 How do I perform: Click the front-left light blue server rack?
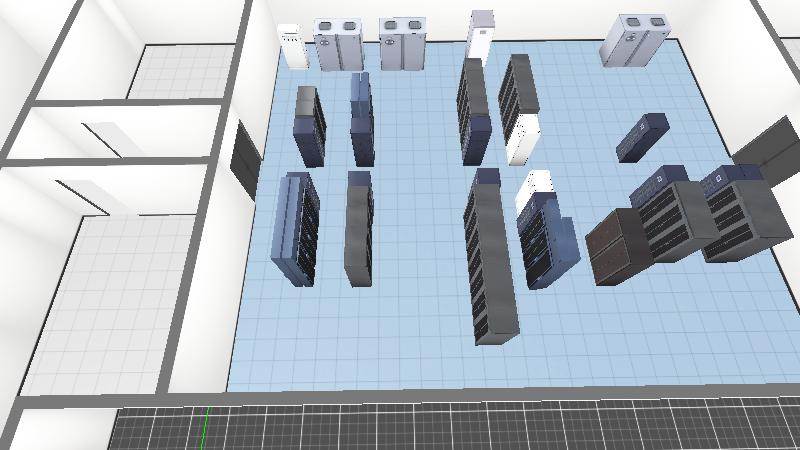[x=297, y=228]
